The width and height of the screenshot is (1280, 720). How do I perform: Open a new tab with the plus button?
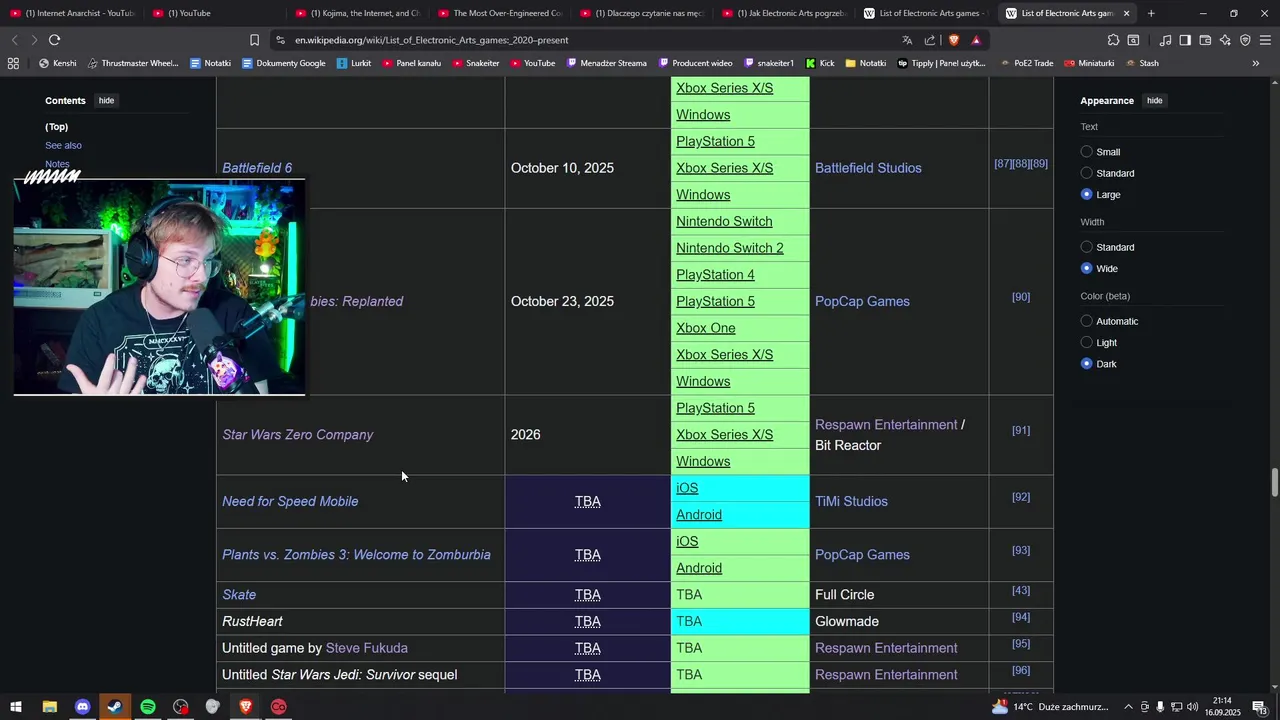tap(1151, 13)
